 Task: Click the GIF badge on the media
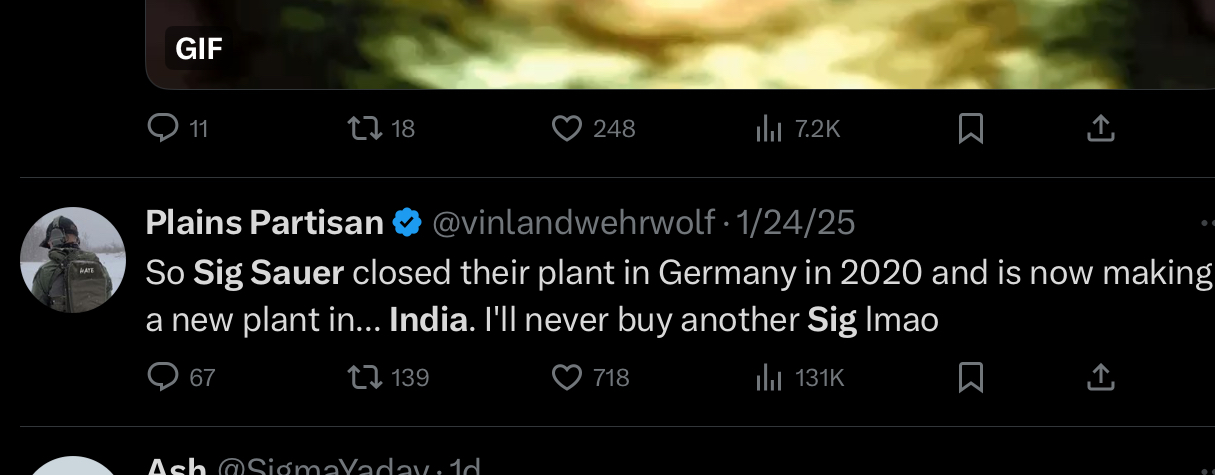(x=198, y=48)
